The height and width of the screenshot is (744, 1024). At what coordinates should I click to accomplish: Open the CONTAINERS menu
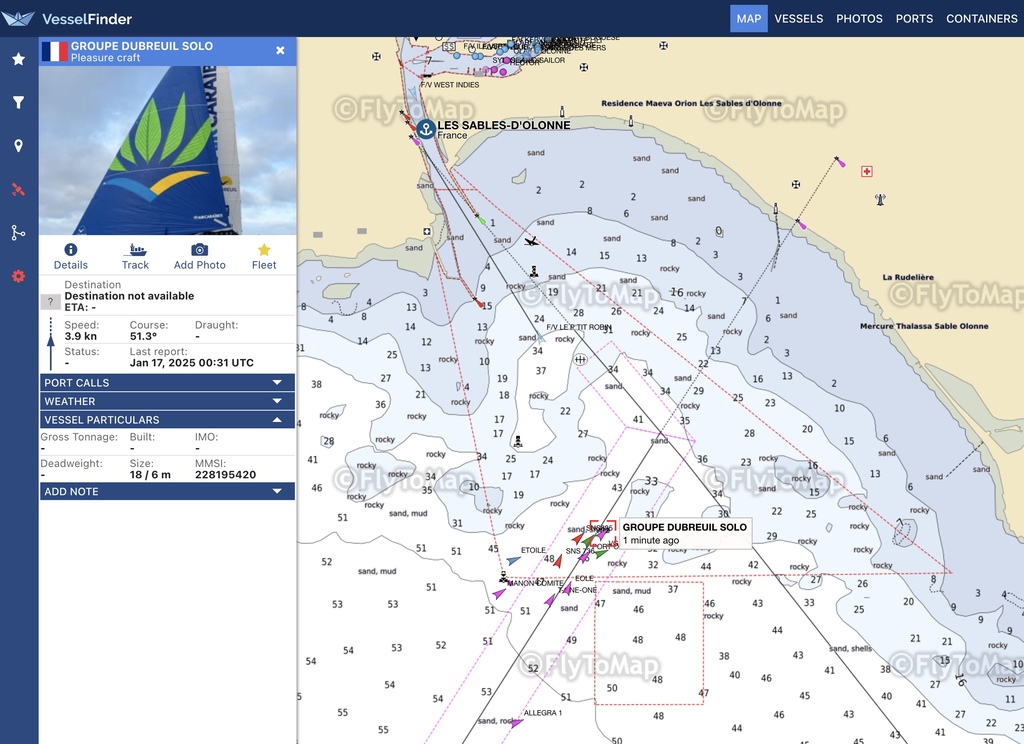(x=982, y=18)
